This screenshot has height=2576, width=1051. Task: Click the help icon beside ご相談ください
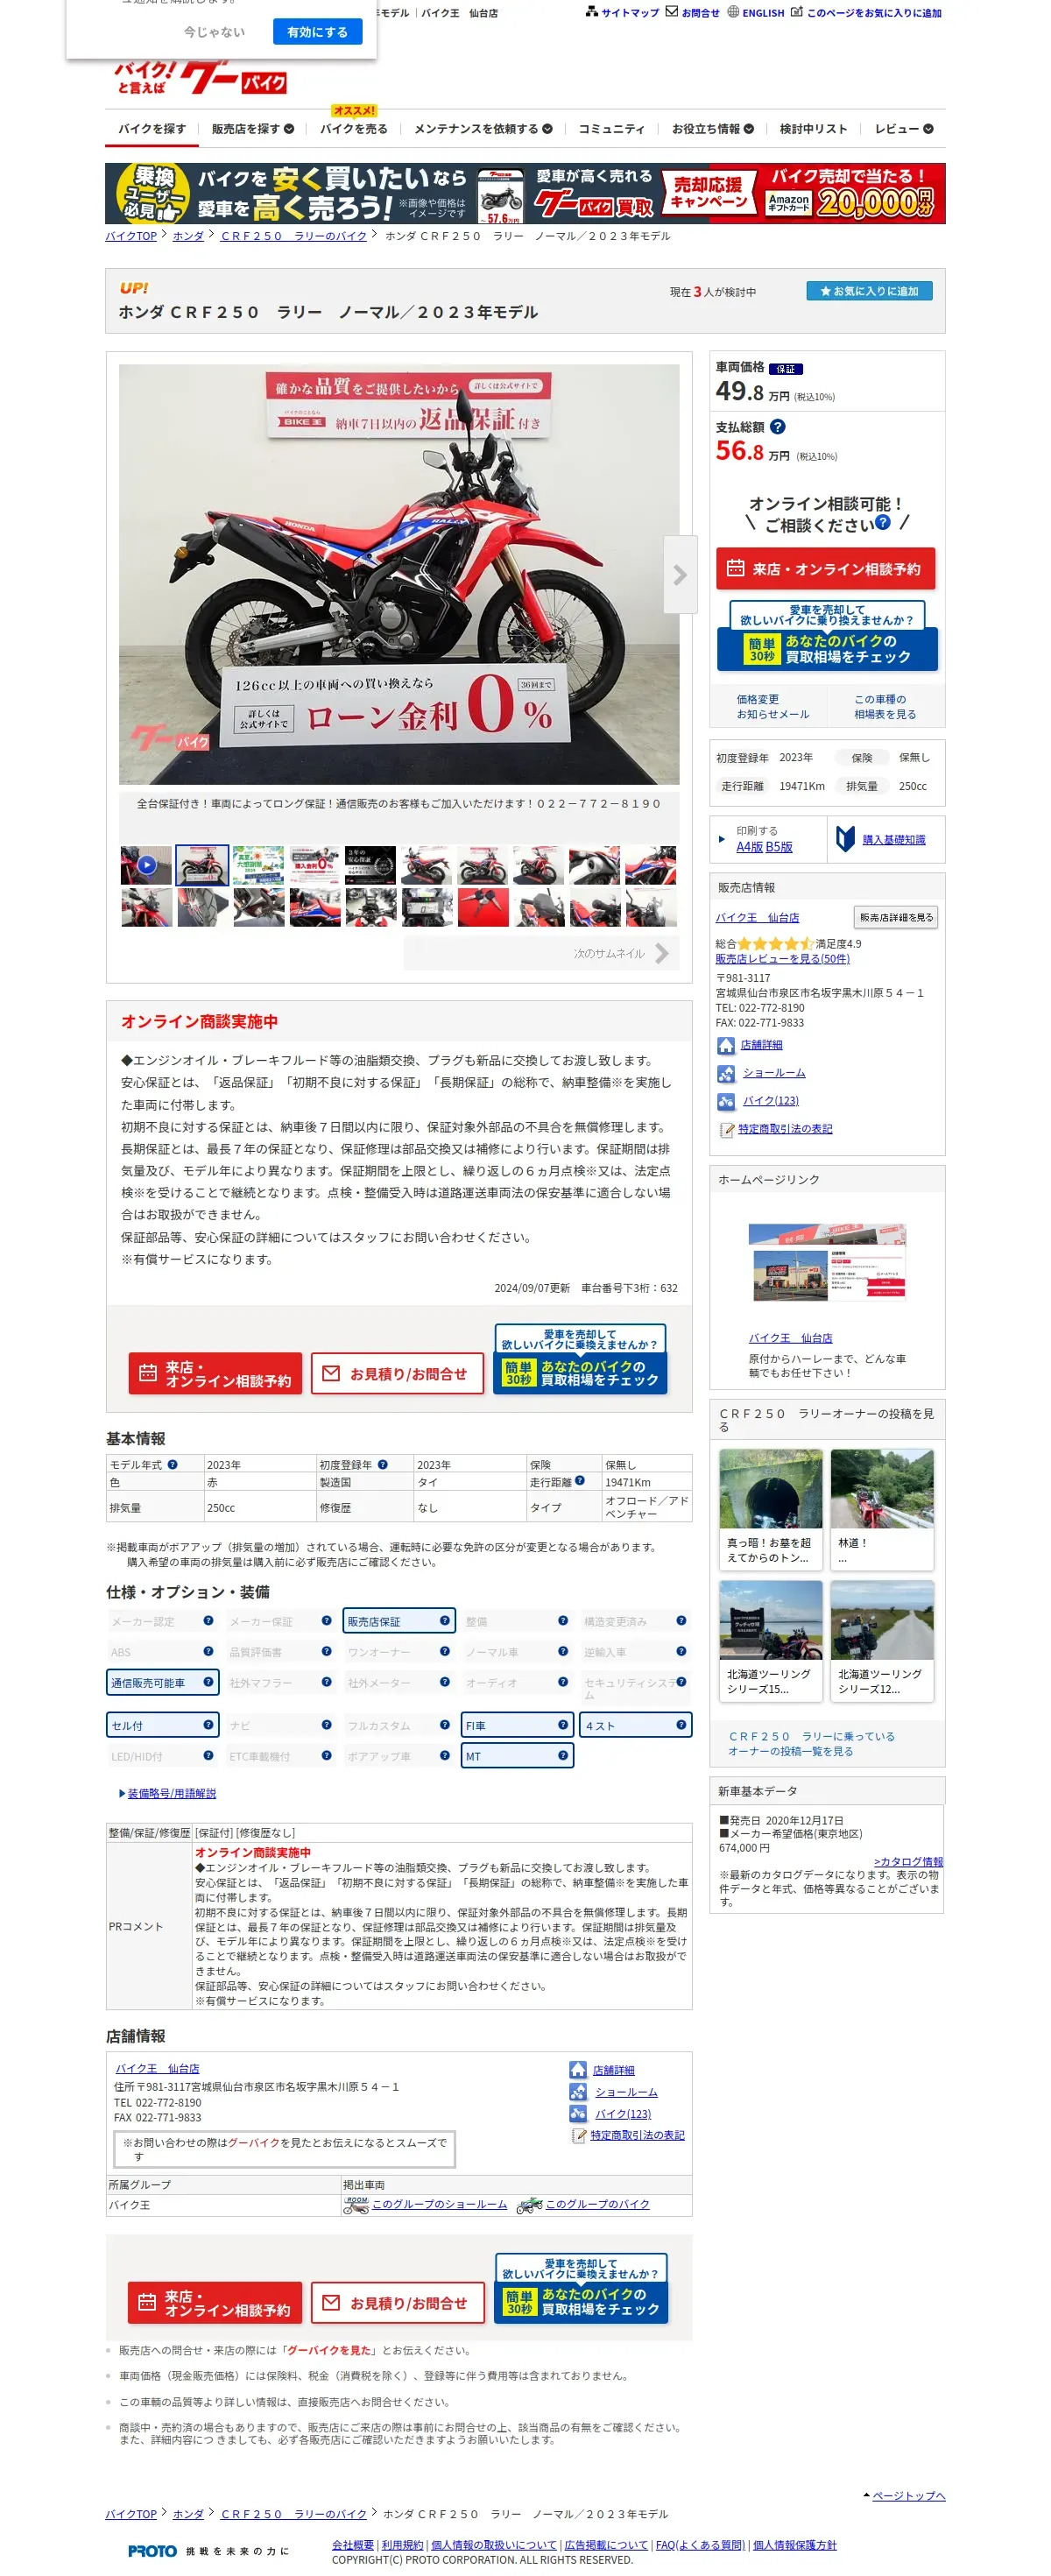point(882,522)
